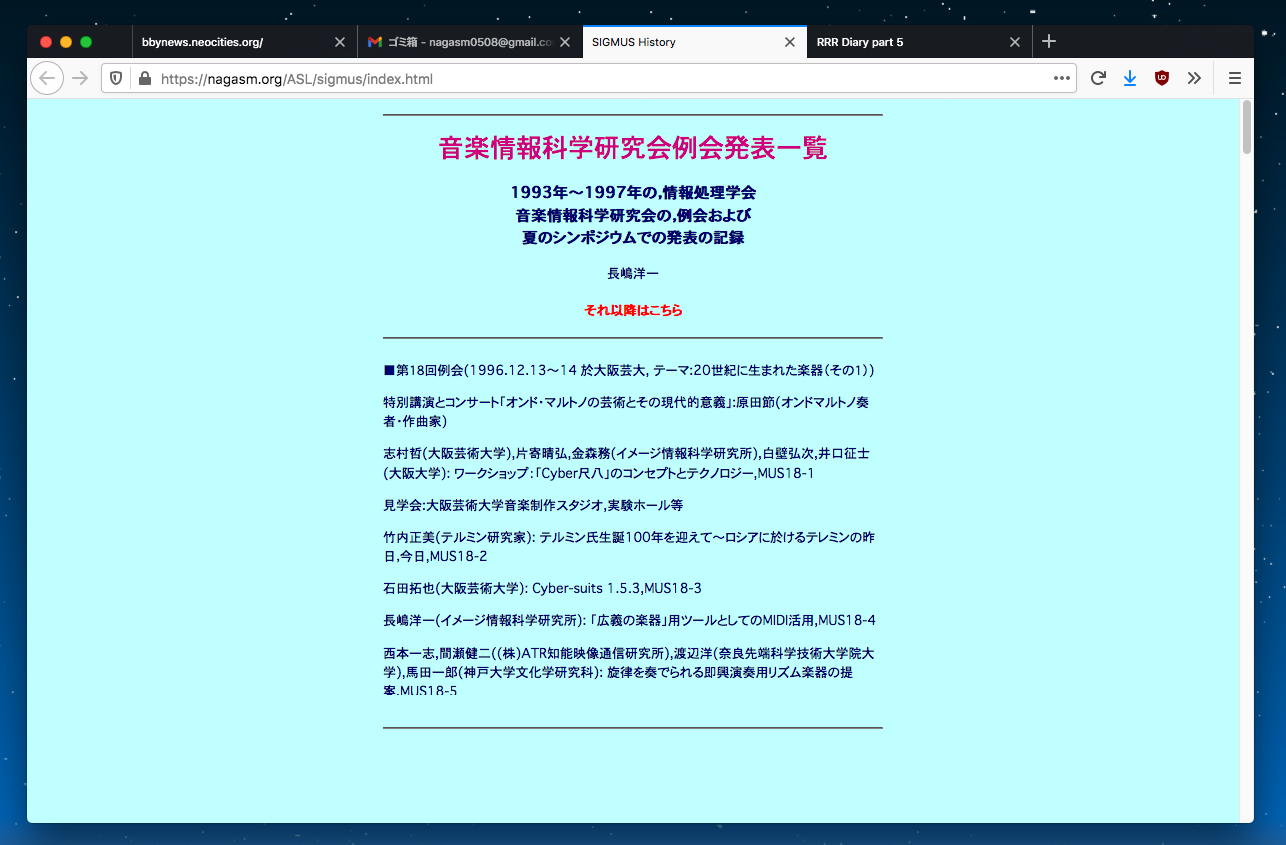Image resolution: width=1286 pixels, height=845 pixels.
Task: Close the browser window with red button
Action: [46, 42]
